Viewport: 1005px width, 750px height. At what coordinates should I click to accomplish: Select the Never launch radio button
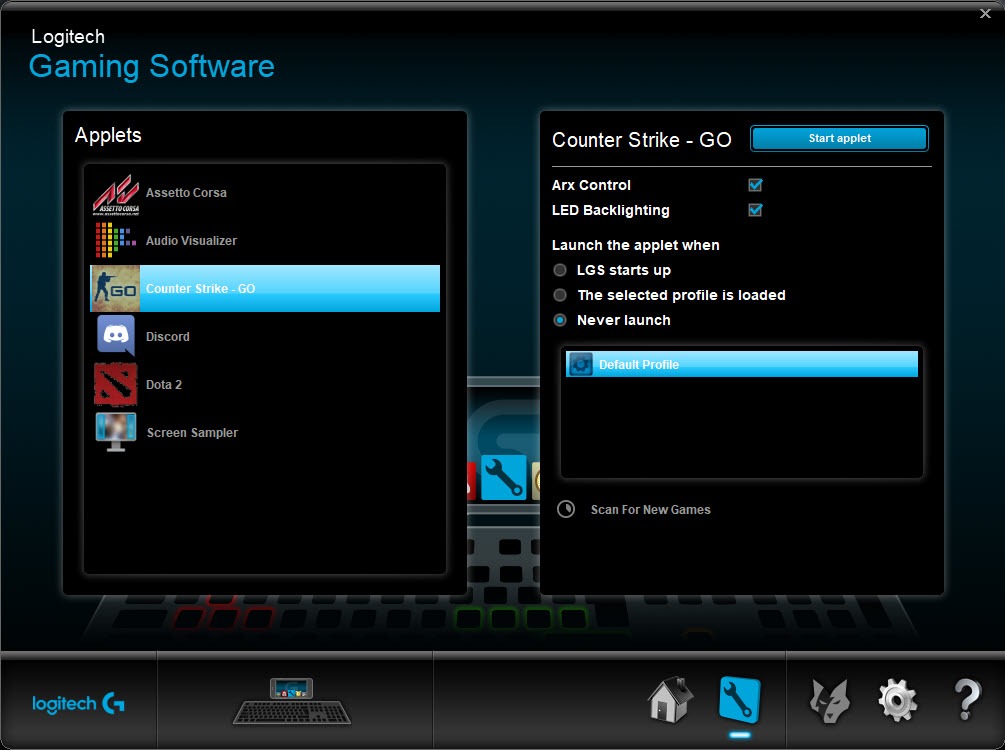tap(560, 320)
